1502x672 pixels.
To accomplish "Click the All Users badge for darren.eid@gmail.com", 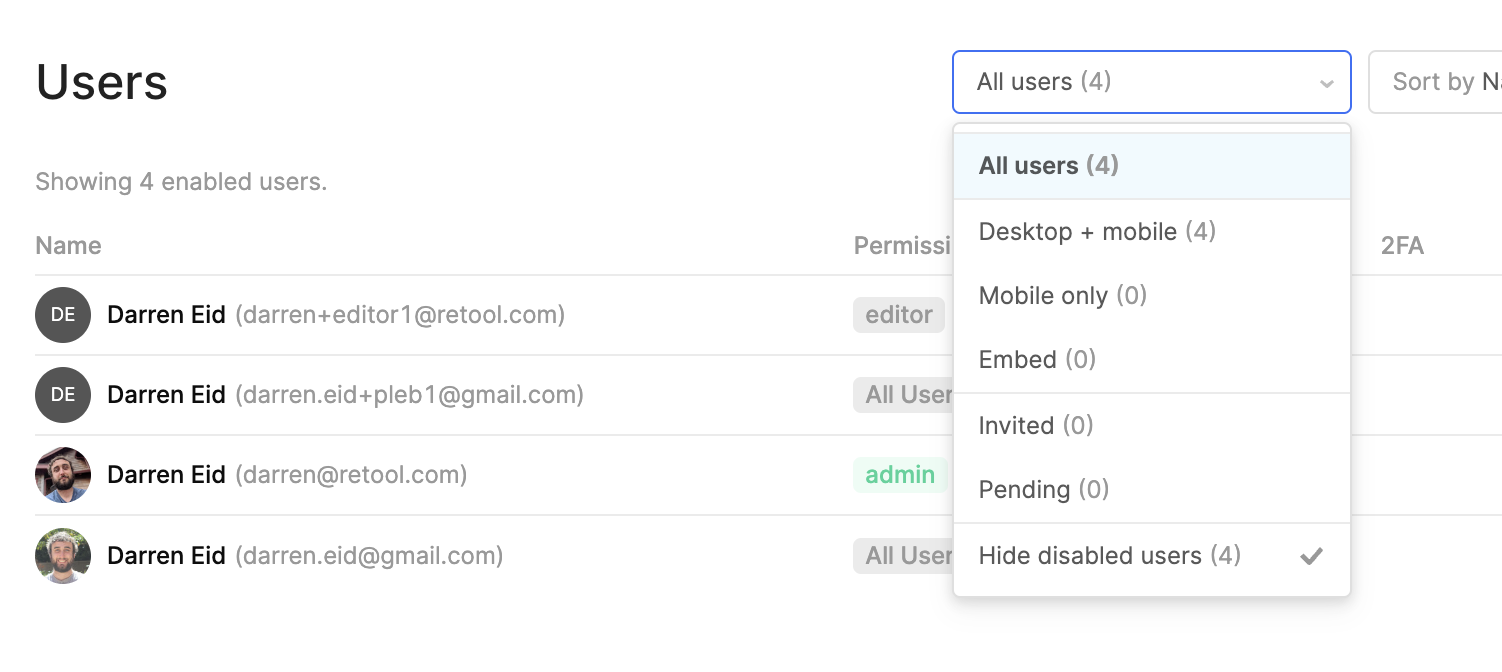I will coord(903,555).
